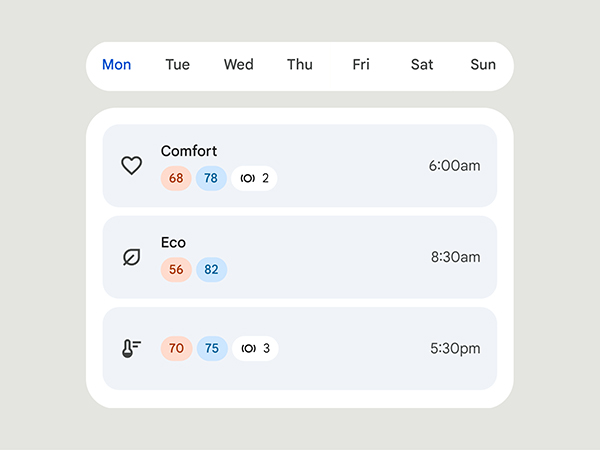Select the Mon day tab
Screen dimensions: 600x450
(116, 65)
